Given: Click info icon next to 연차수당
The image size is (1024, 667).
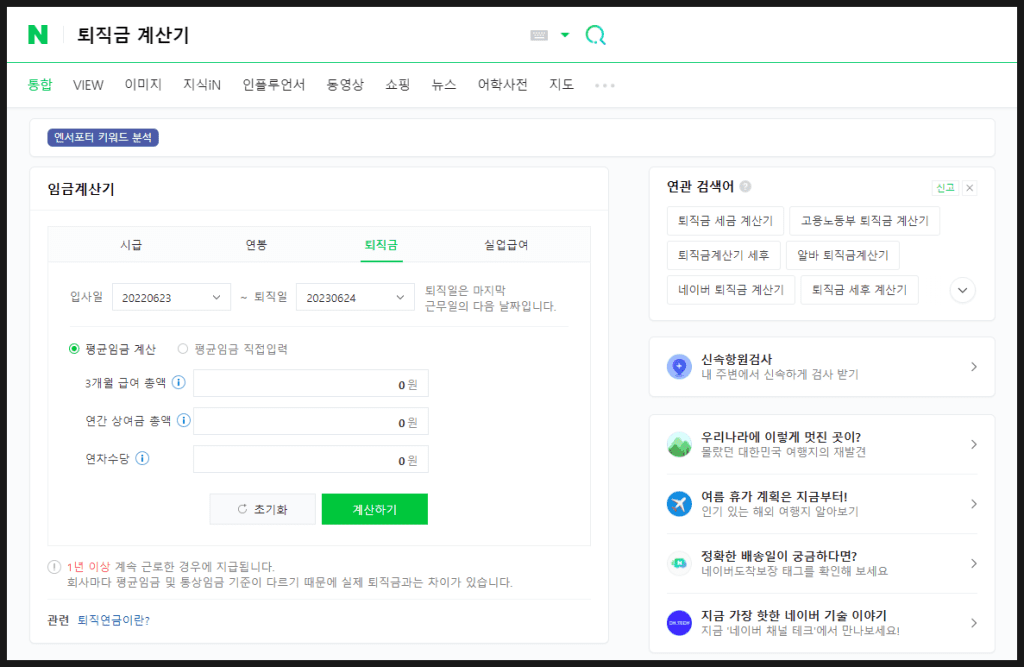Looking at the screenshot, I should click(142, 459).
